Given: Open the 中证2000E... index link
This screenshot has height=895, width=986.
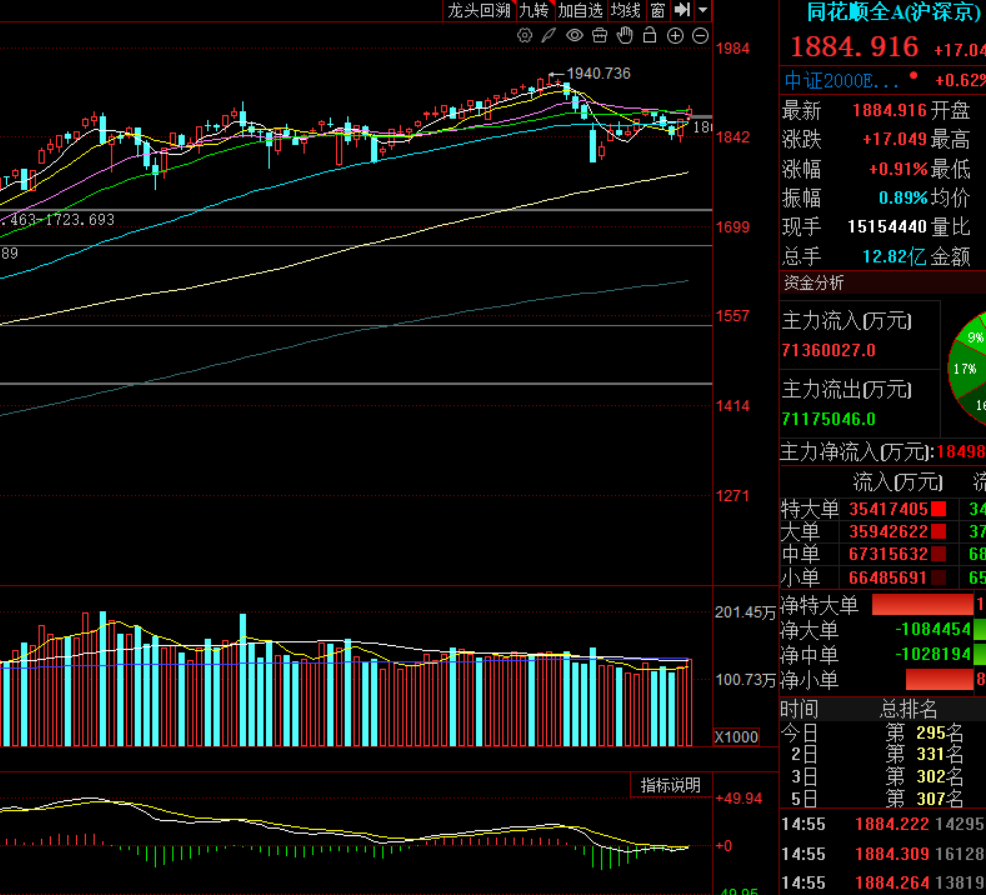Looking at the screenshot, I should 829,80.
